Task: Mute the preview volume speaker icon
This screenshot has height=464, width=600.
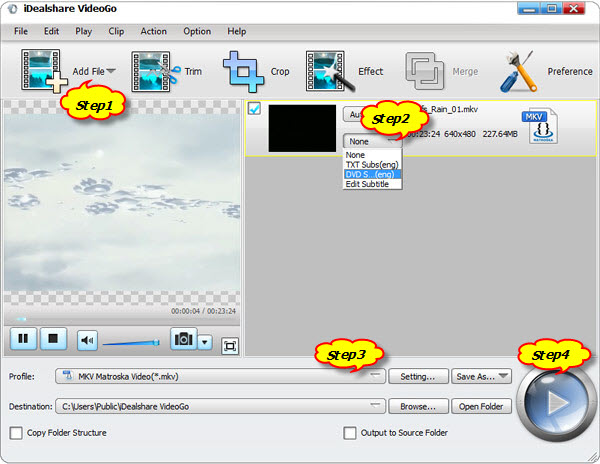Action: (x=87, y=340)
